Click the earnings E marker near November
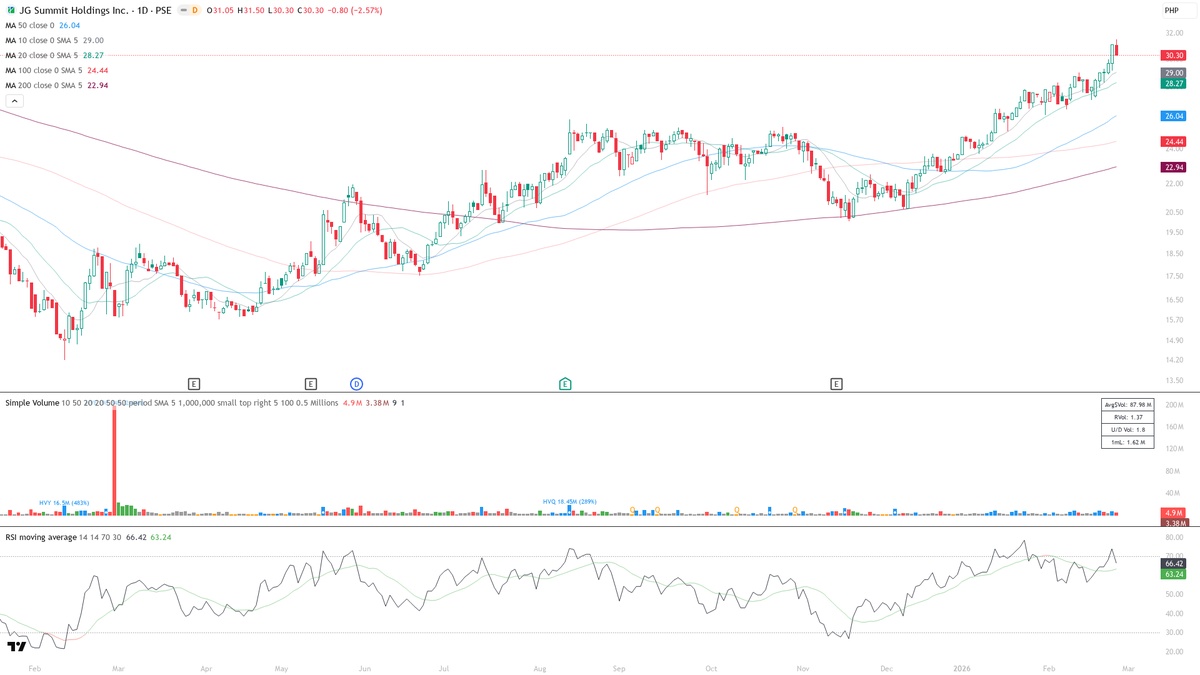This screenshot has height=675, width=1200. [x=836, y=383]
